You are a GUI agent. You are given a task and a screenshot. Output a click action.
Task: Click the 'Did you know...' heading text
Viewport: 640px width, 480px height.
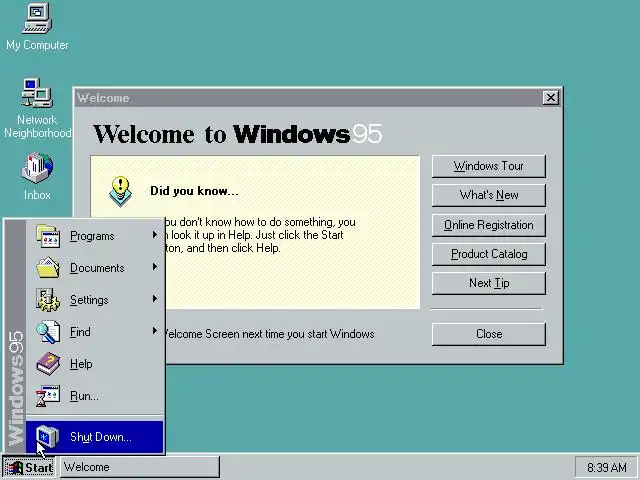[x=194, y=191]
